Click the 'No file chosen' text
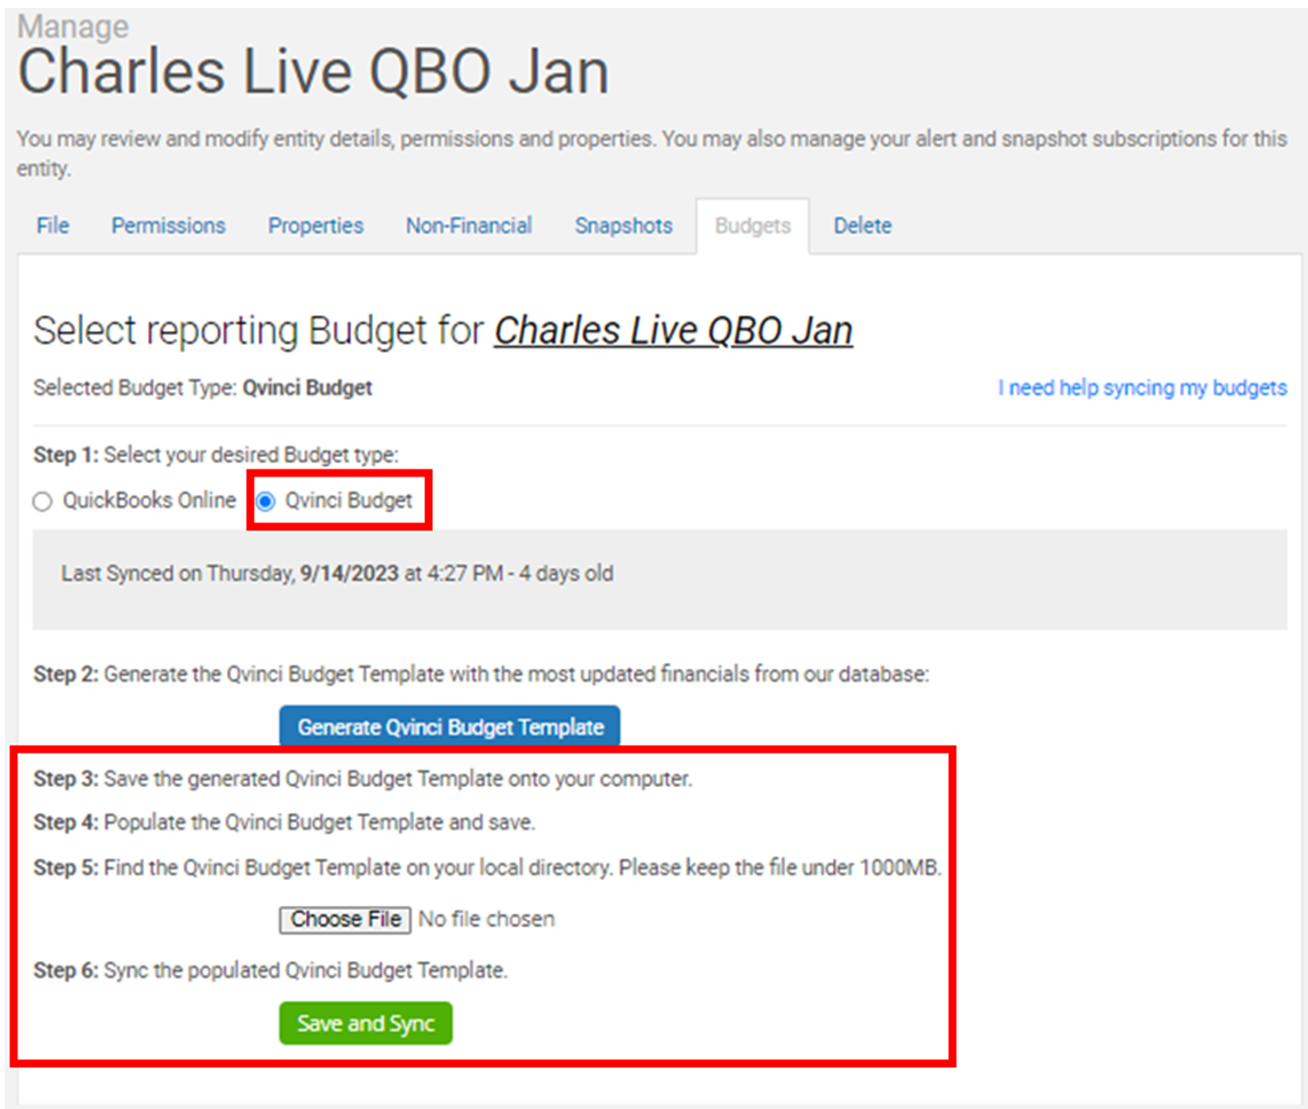This screenshot has width=1308, height=1109. pyautogui.click(x=486, y=919)
